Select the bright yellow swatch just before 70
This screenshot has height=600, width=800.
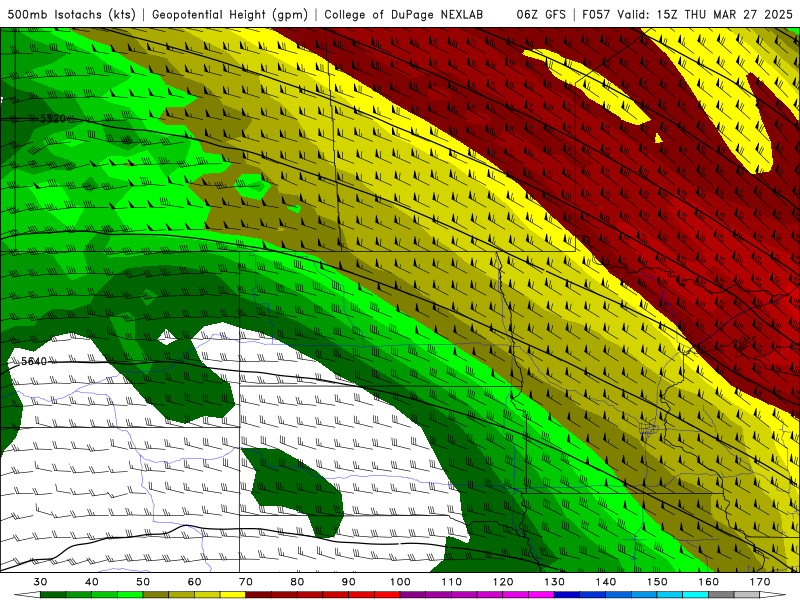(233, 594)
